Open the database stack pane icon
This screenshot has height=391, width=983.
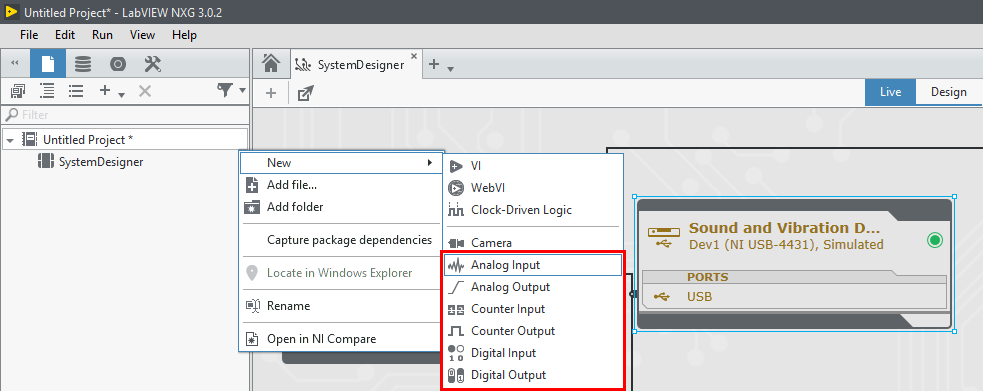(x=83, y=63)
